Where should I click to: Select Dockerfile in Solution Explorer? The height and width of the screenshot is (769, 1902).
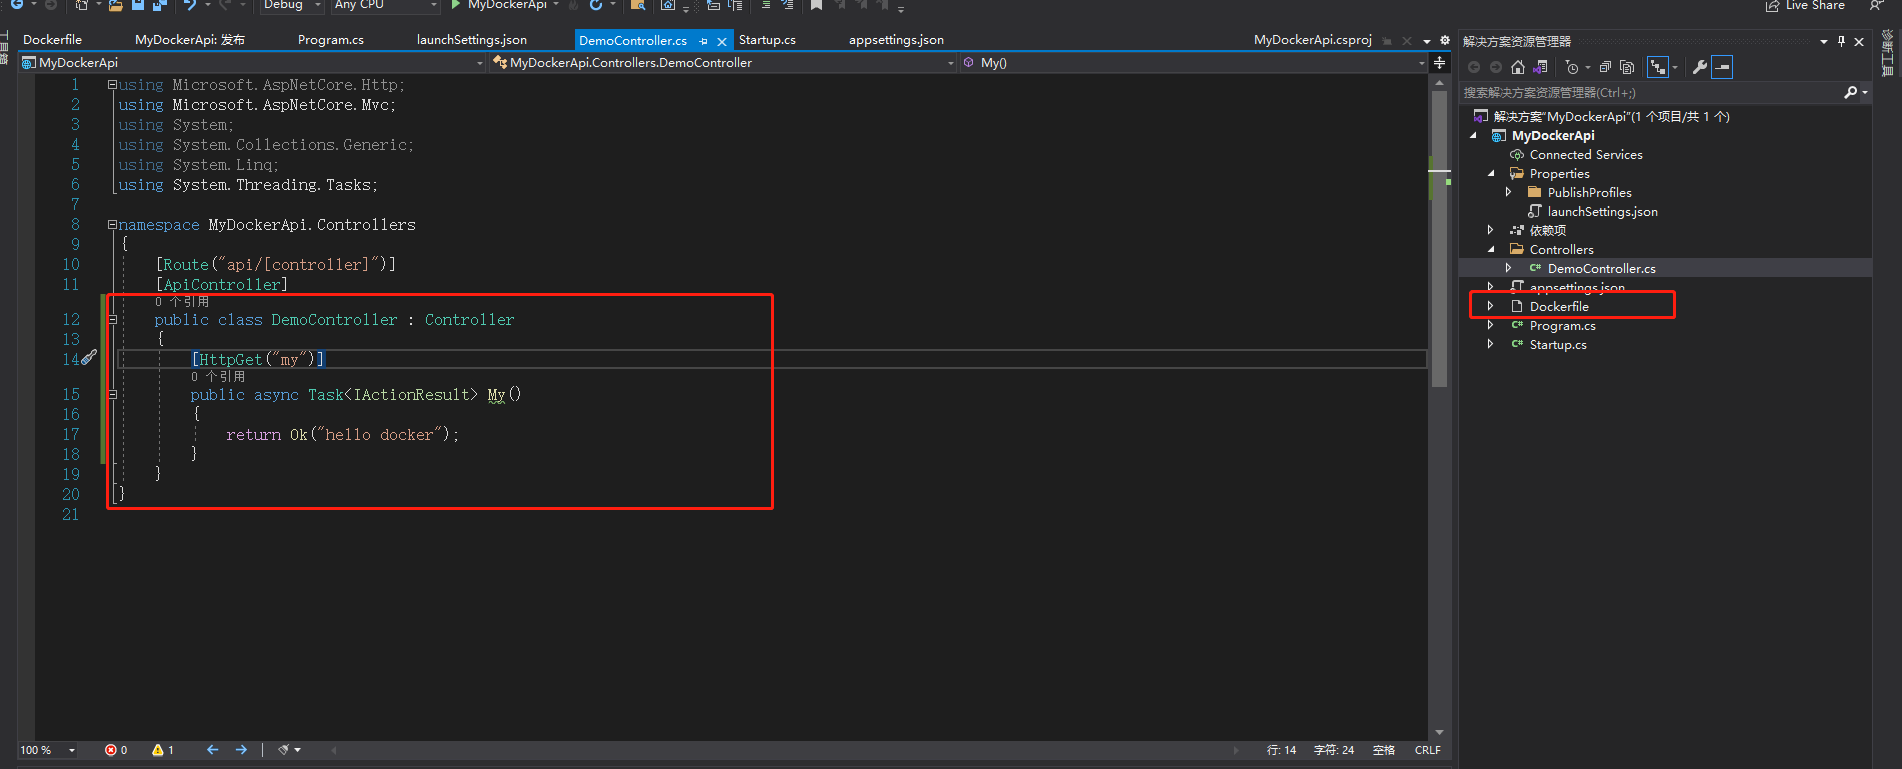tap(1558, 306)
